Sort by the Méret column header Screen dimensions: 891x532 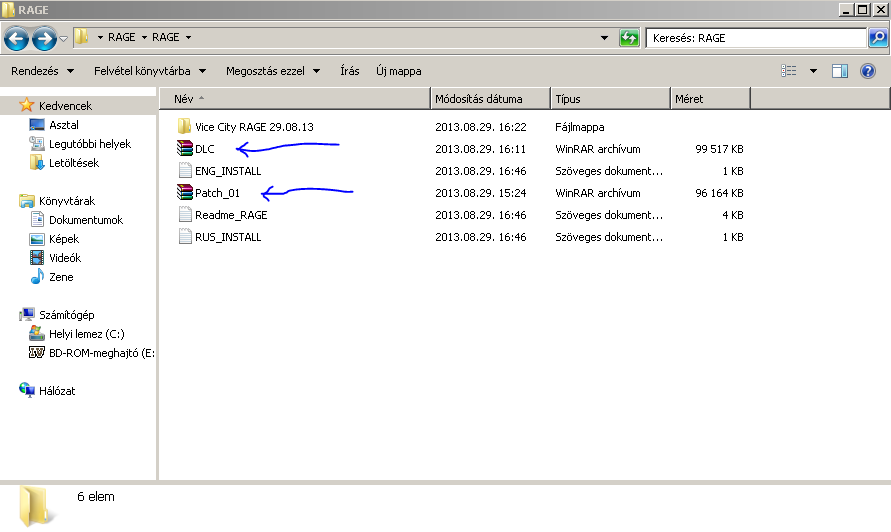point(710,99)
